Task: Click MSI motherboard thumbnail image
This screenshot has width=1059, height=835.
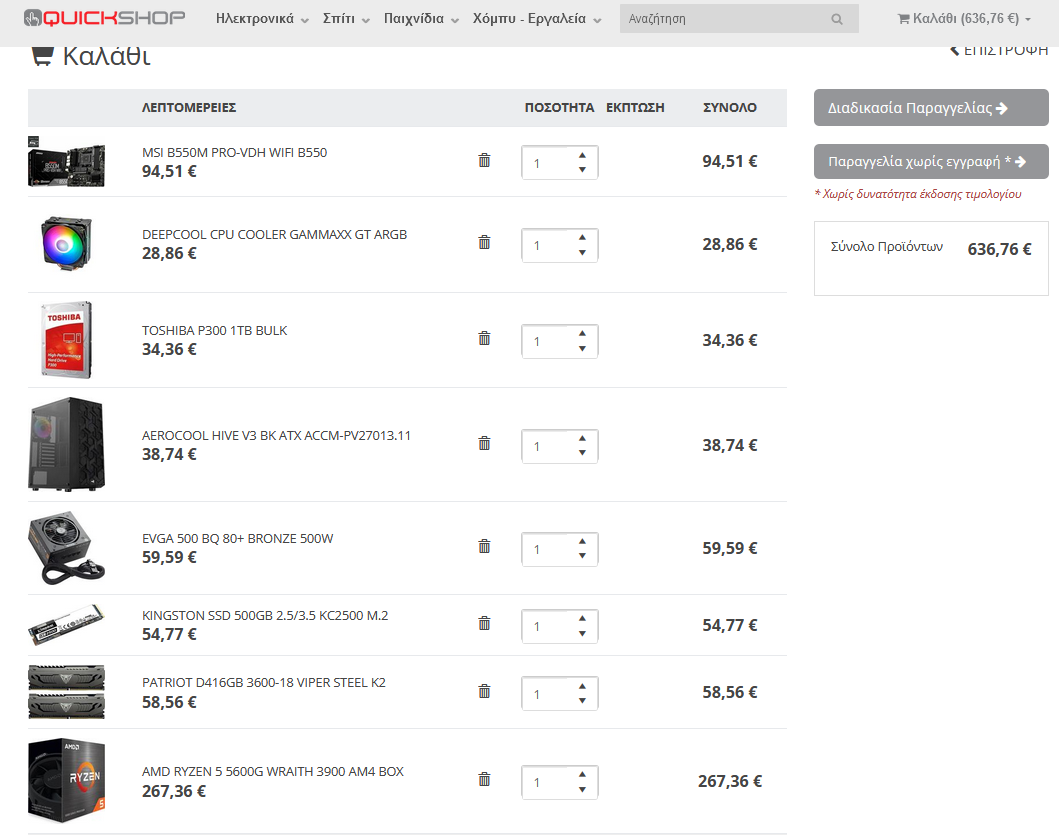Action: tap(66, 162)
